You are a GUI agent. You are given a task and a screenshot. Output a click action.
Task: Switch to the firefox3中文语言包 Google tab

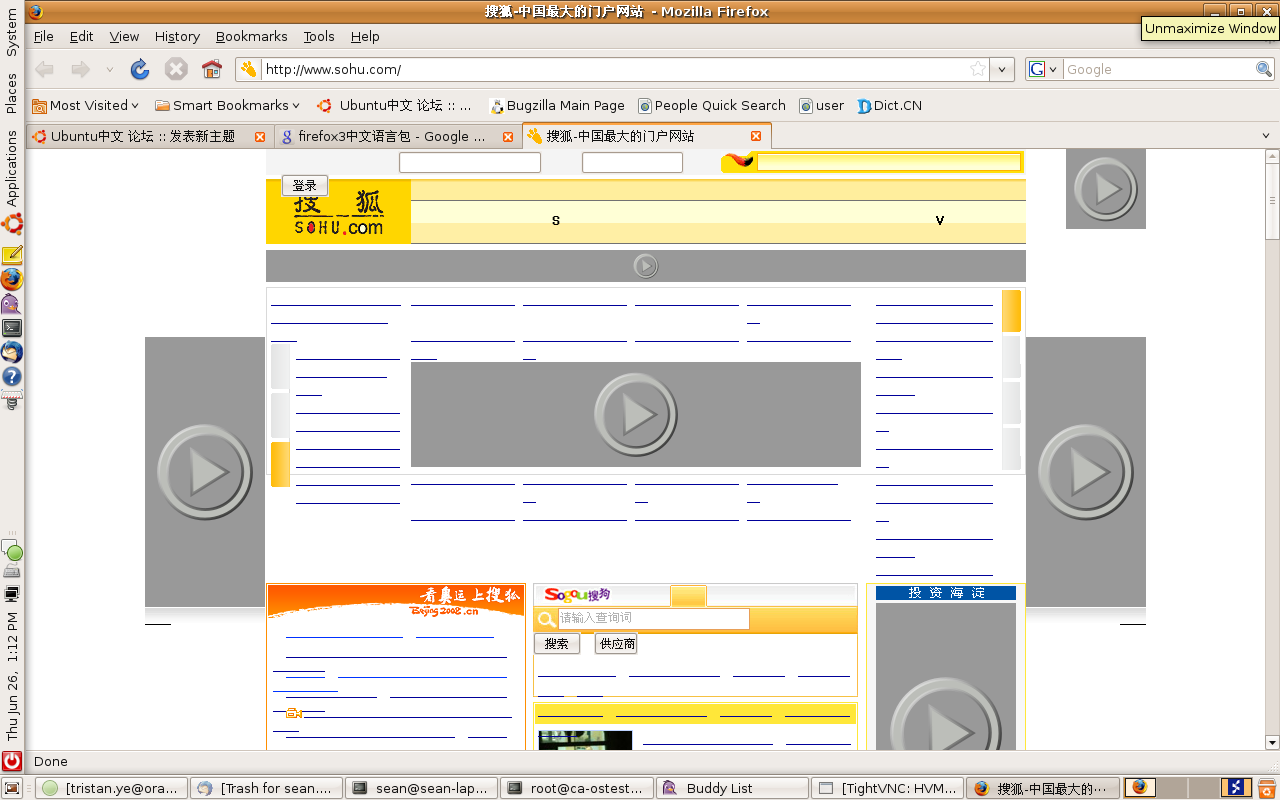tap(397, 136)
